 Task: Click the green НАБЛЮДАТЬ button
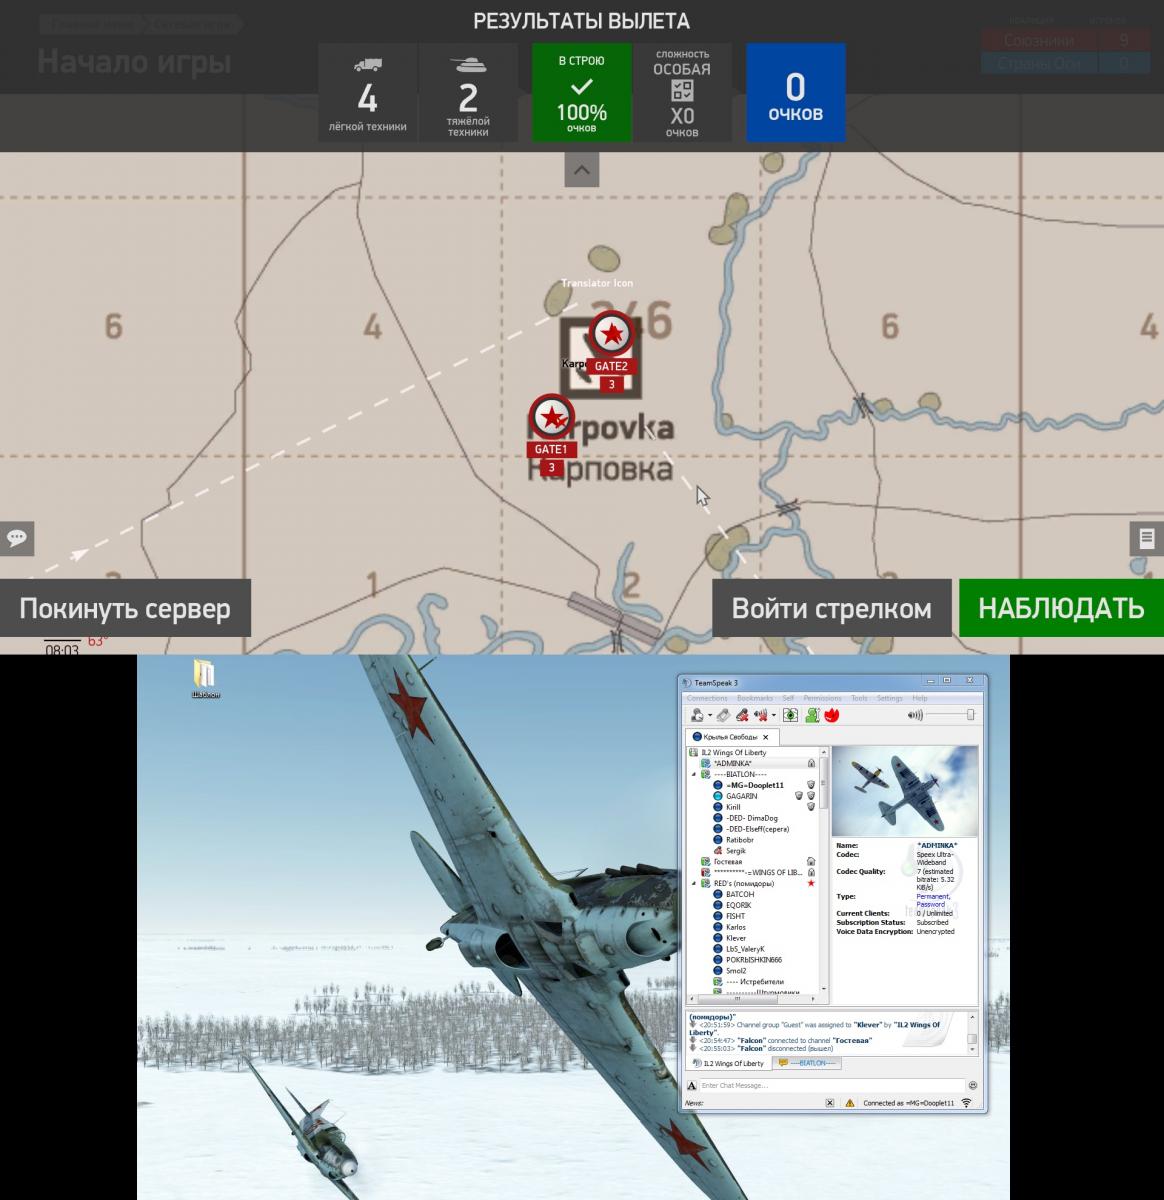point(1061,608)
